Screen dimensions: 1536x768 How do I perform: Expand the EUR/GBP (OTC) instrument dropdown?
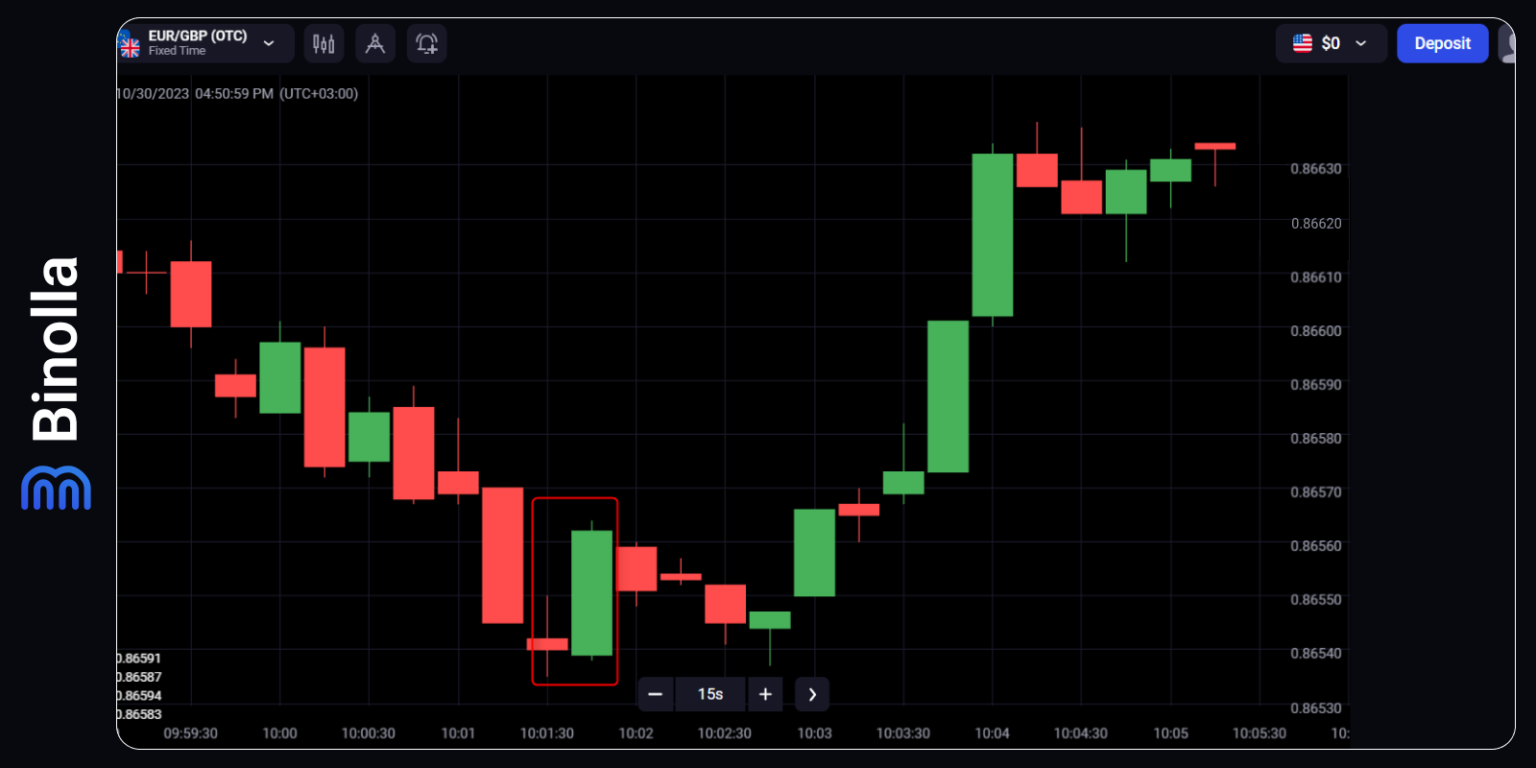pyautogui.click(x=268, y=44)
